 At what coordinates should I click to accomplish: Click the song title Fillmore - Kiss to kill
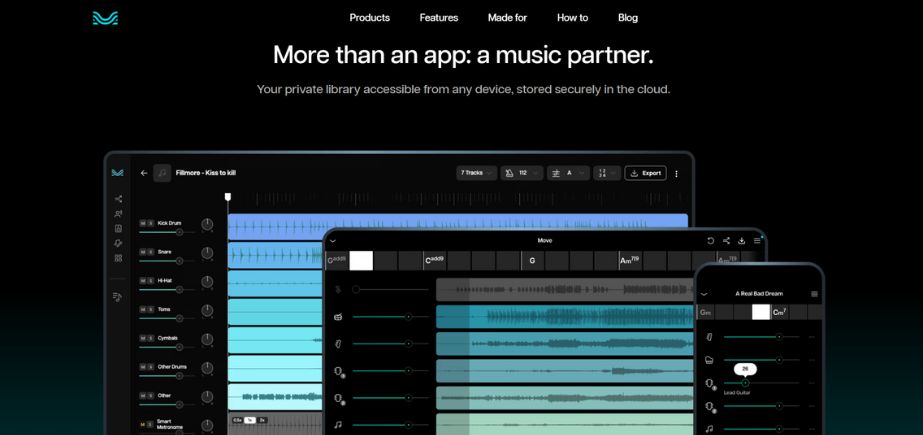[x=205, y=173]
